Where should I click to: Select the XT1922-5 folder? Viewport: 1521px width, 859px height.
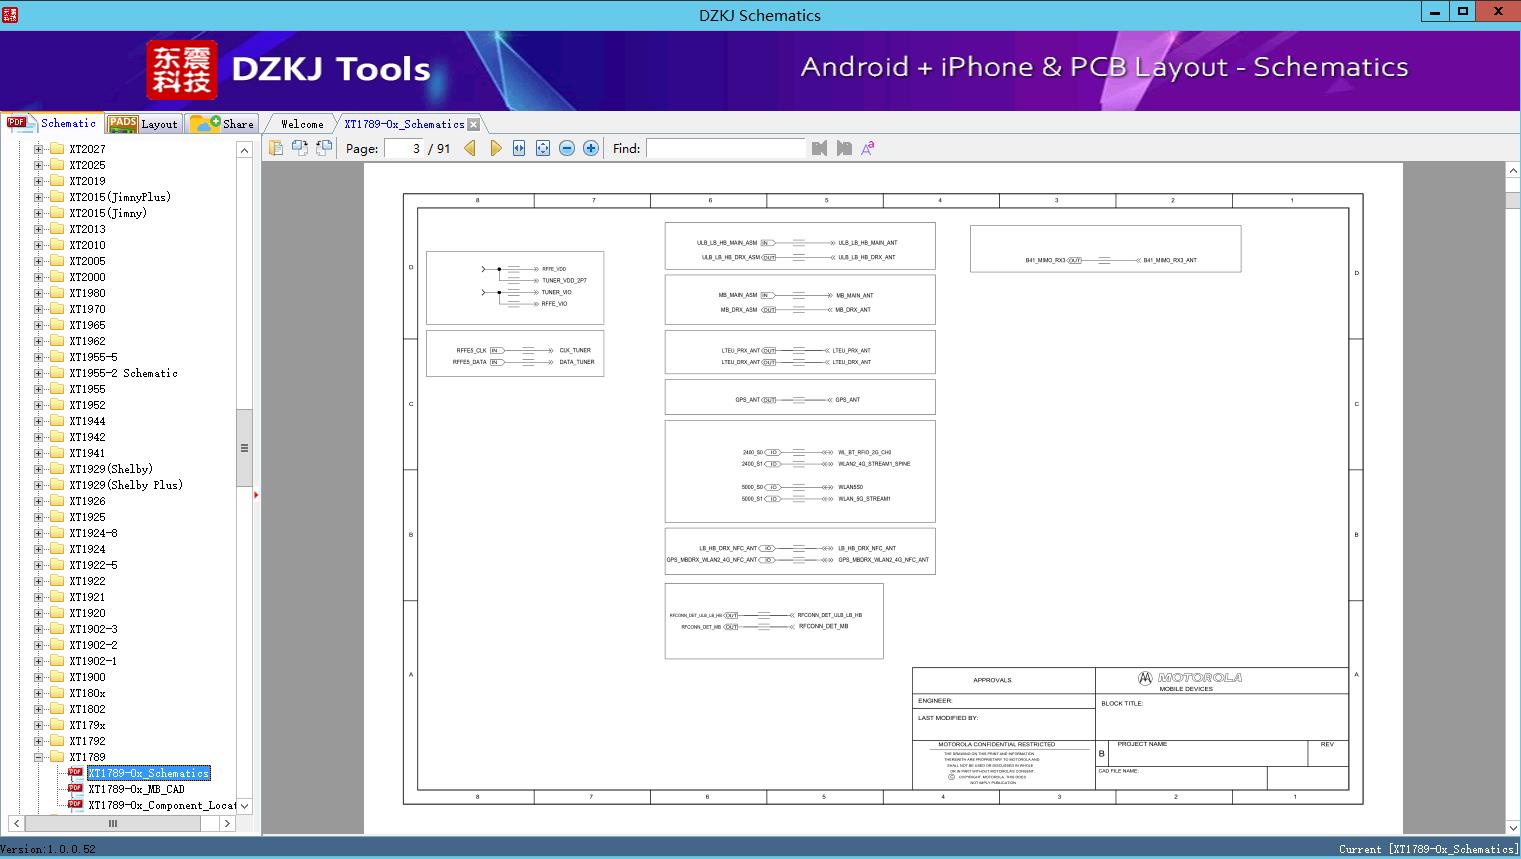click(x=93, y=565)
